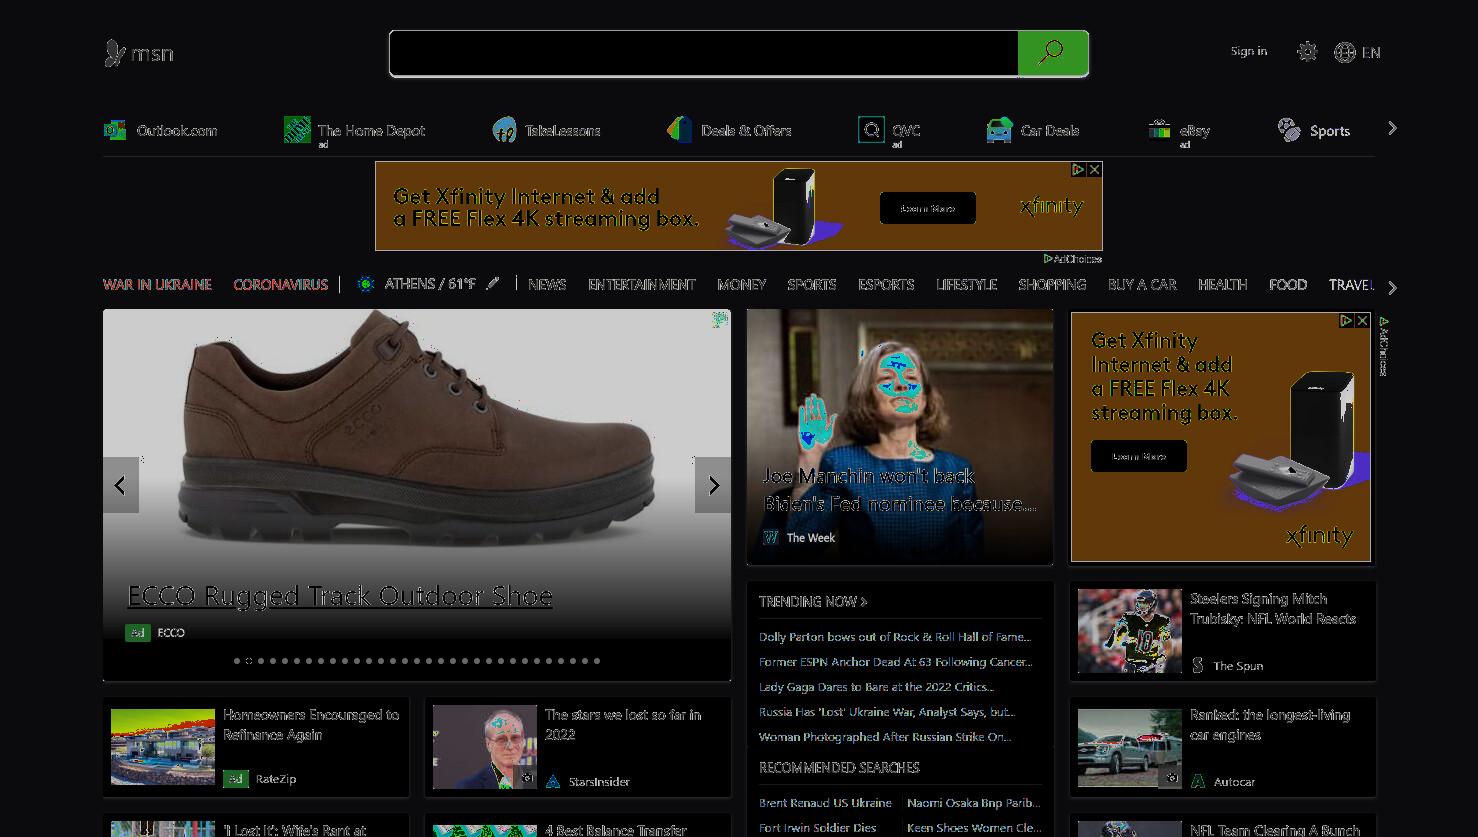Open the Buy a Car tab
Image resolution: width=1478 pixels, height=837 pixels.
(1142, 284)
